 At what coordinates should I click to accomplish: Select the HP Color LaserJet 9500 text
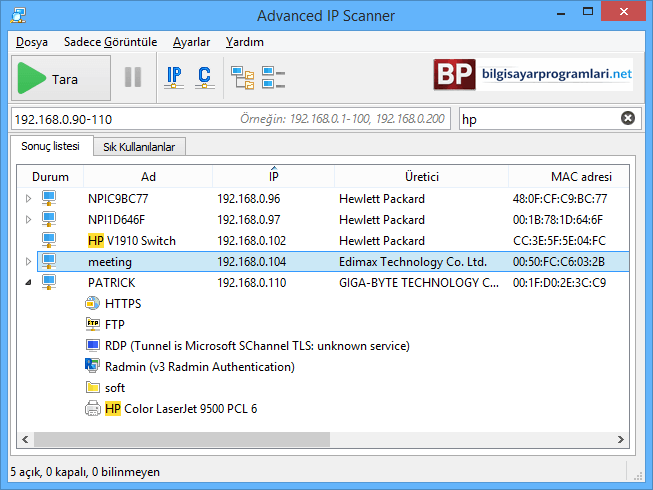click(181, 409)
